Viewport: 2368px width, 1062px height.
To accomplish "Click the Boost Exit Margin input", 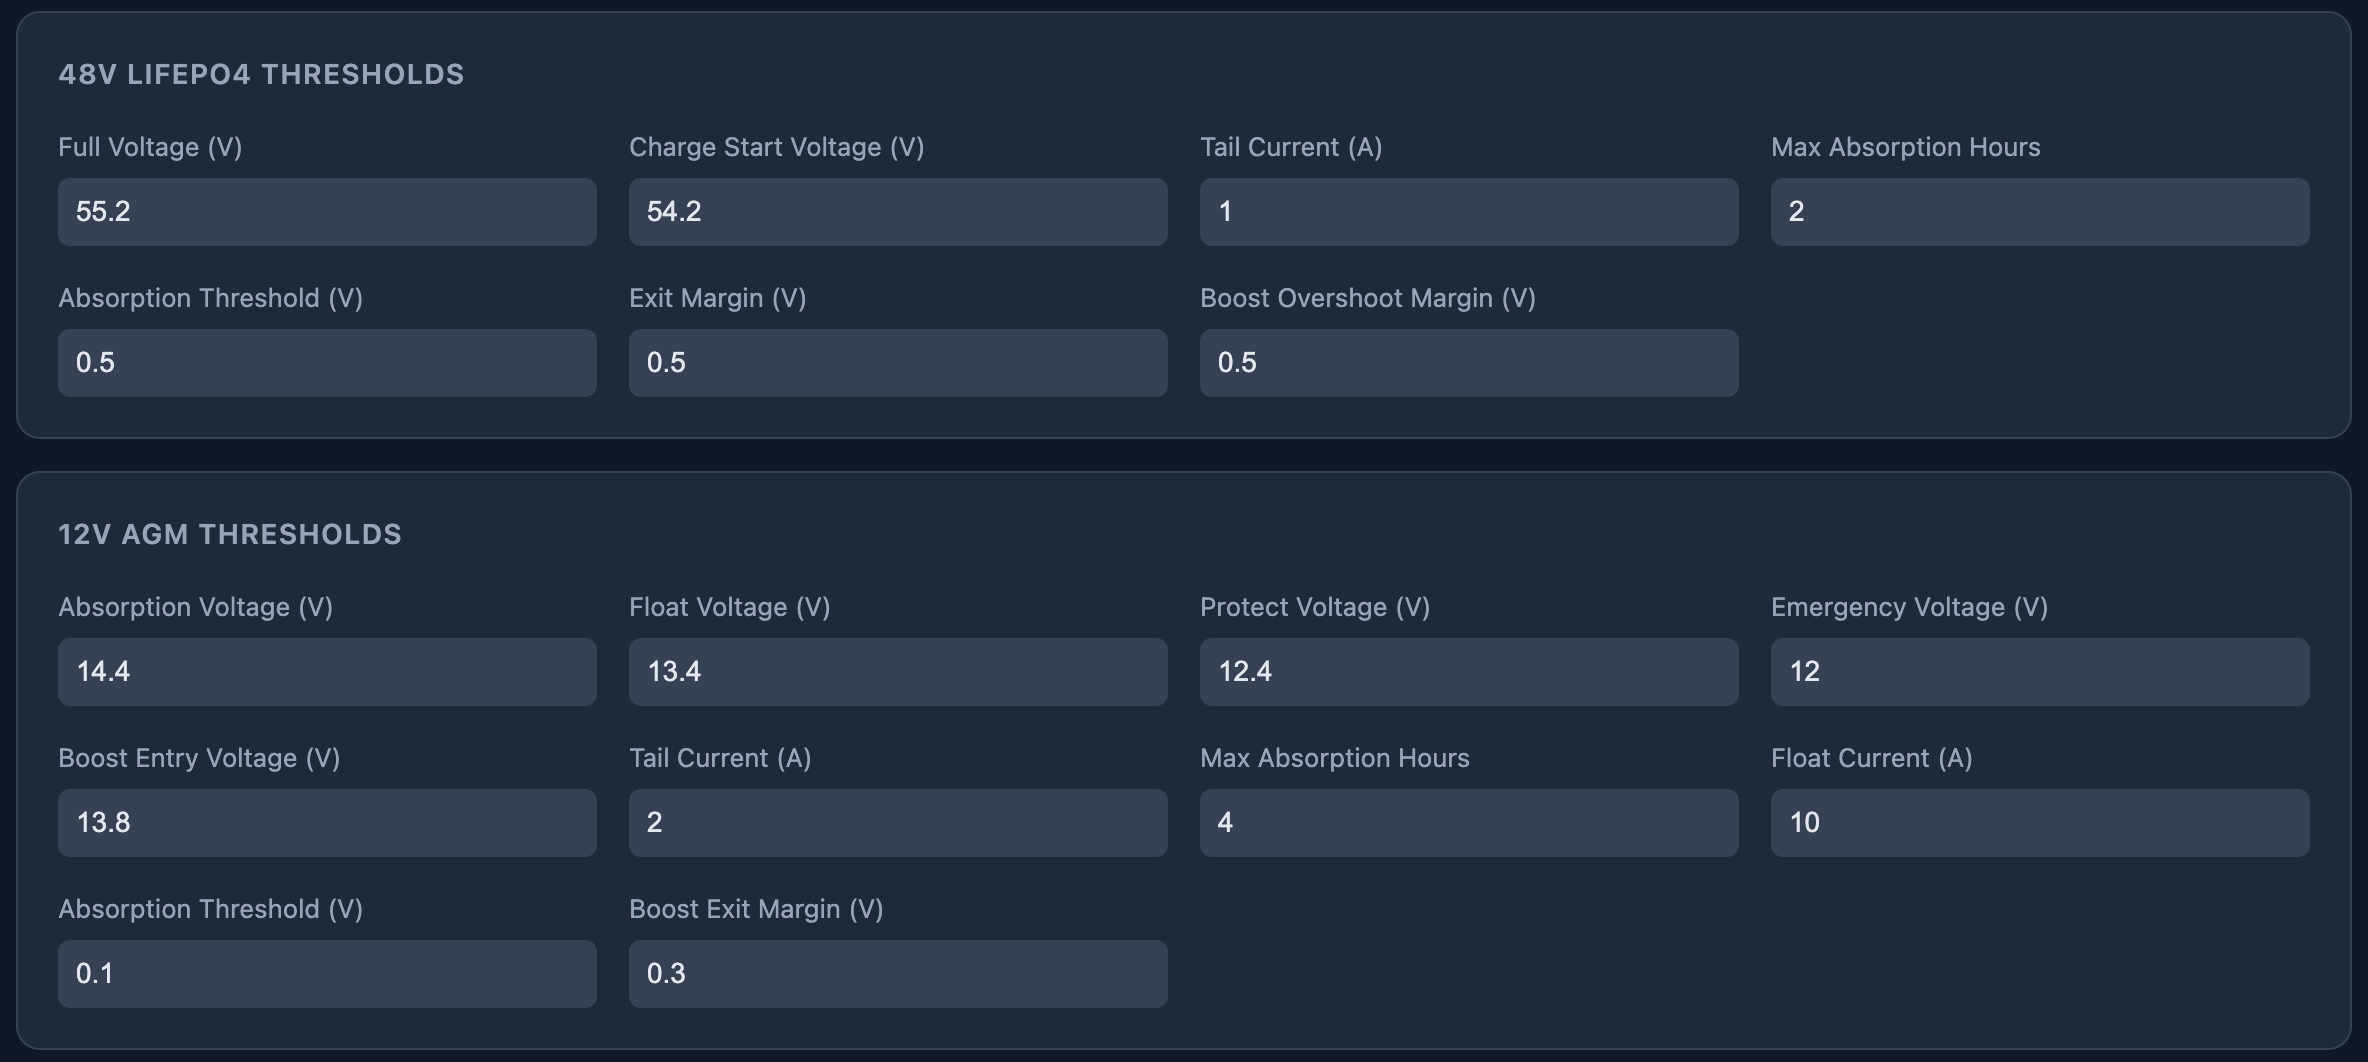I will pyautogui.click(x=898, y=974).
